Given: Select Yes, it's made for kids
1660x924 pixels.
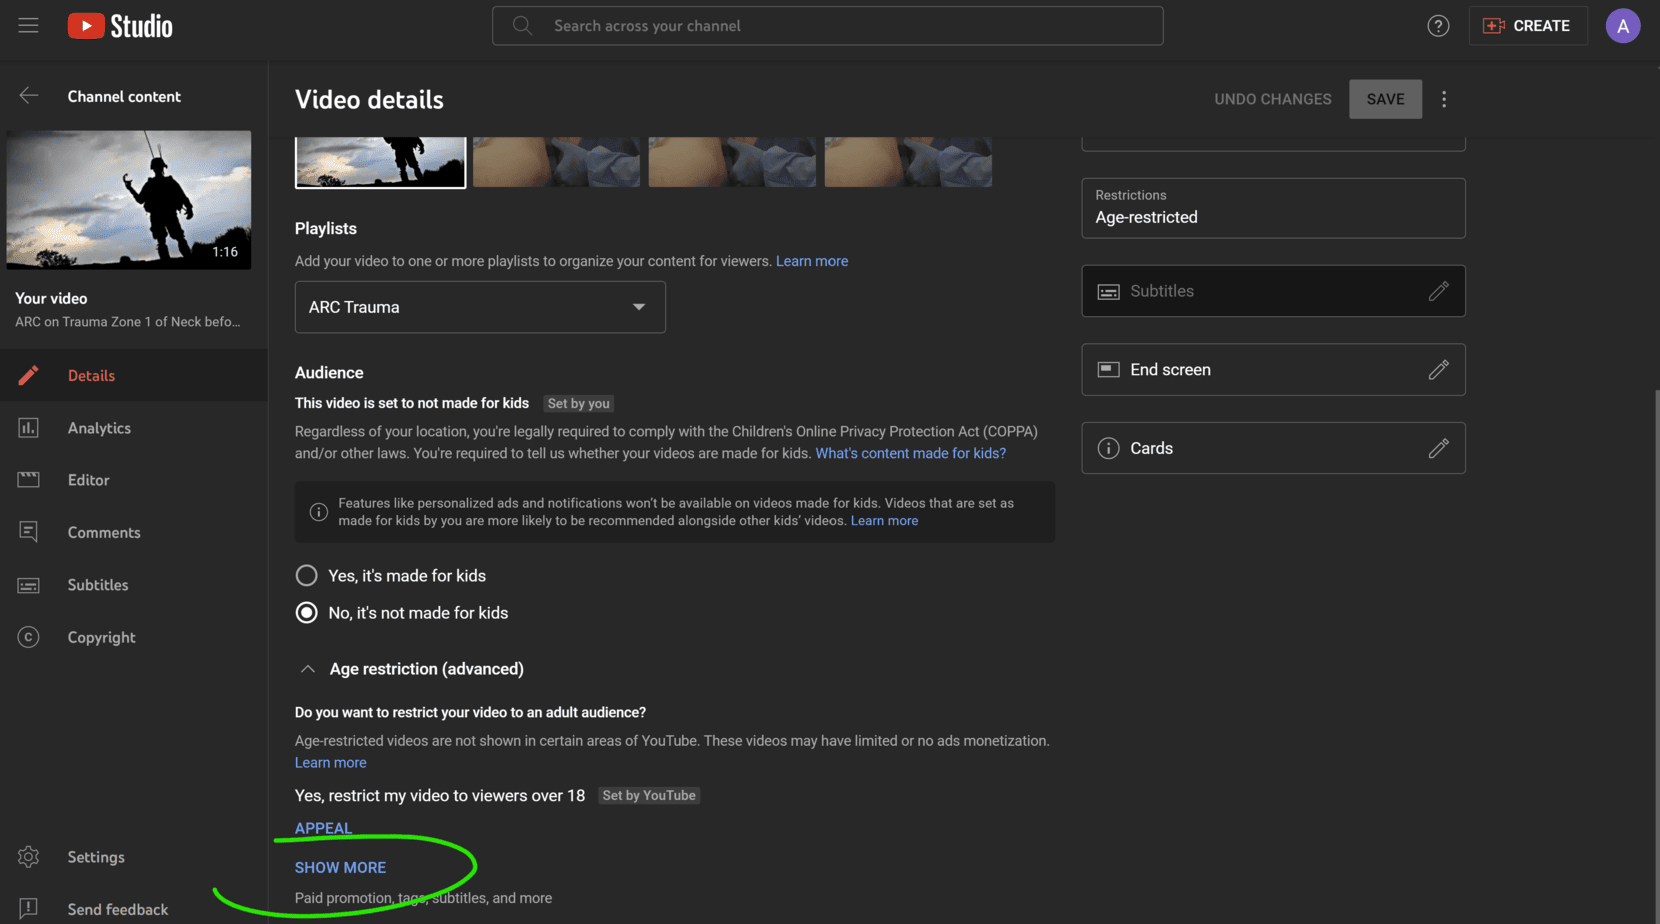Looking at the screenshot, I should (306, 576).
